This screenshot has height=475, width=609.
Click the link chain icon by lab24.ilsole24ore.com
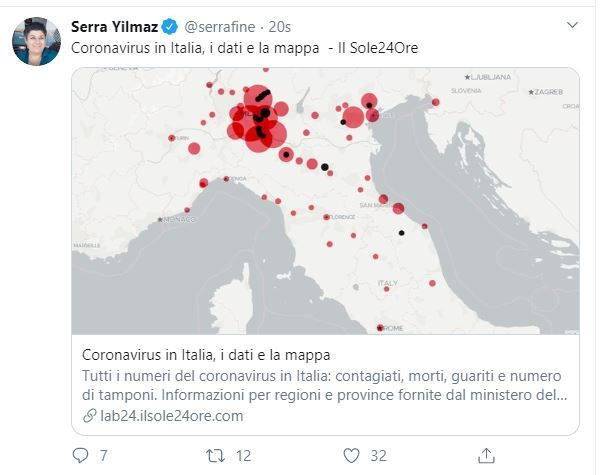[x=89, y=416]
